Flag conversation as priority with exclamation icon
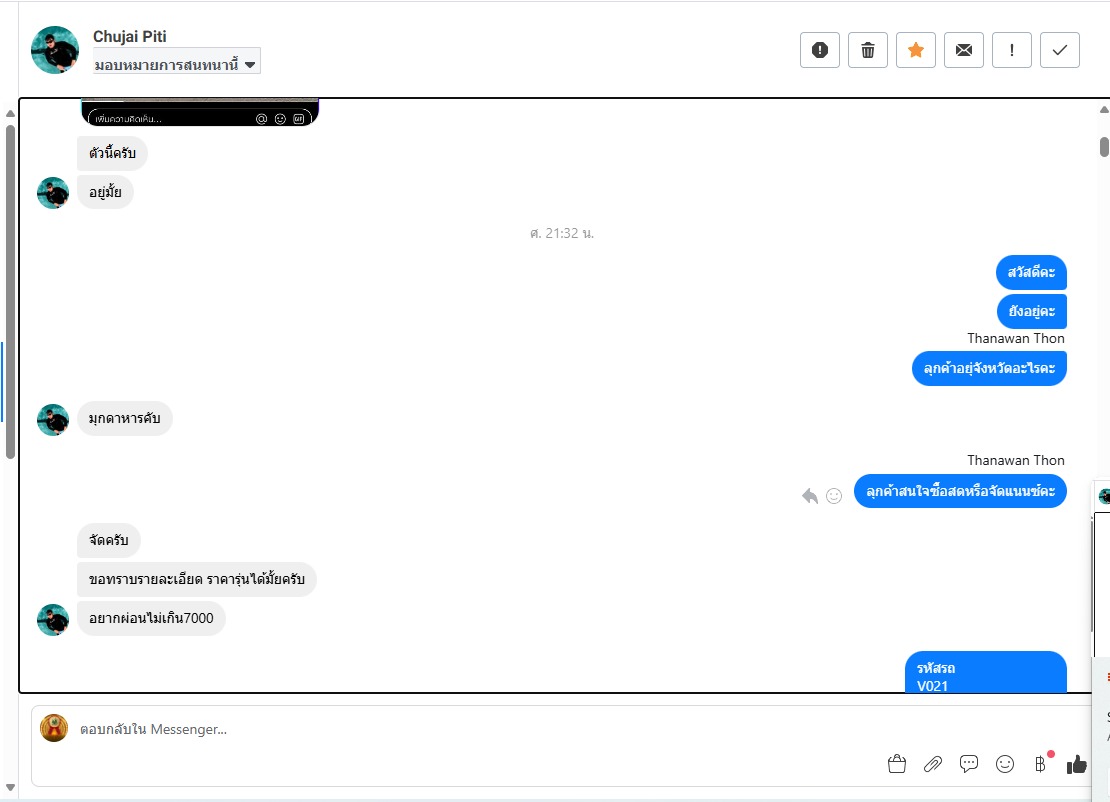 1012,50
